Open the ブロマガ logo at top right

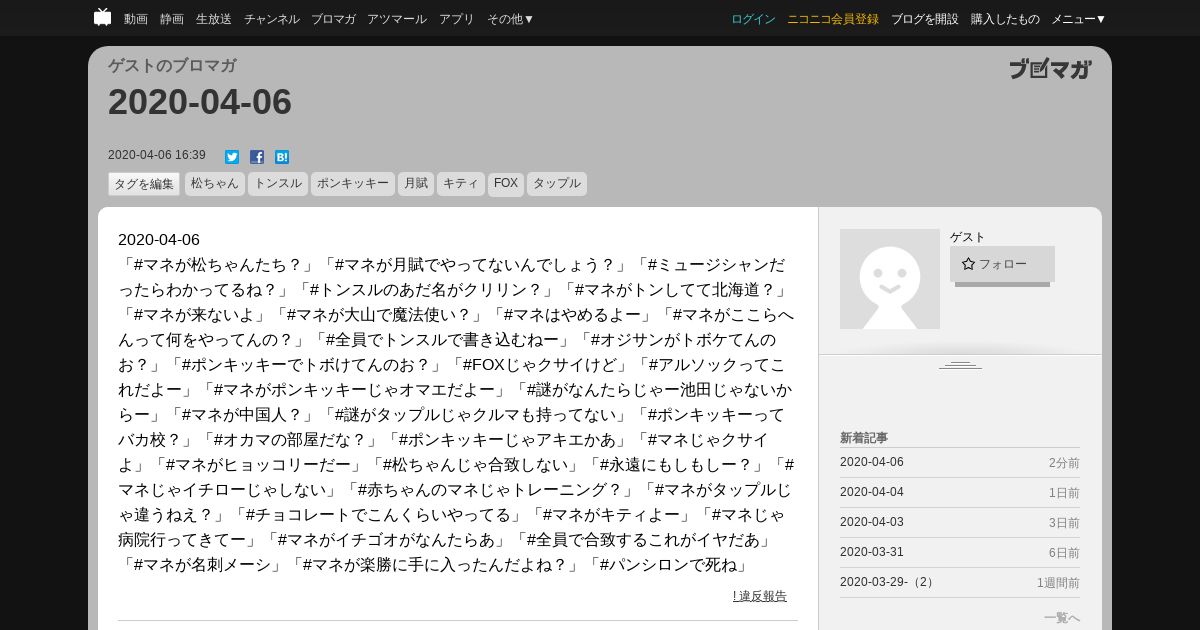pyautogui.click(x=1050, y=69)
